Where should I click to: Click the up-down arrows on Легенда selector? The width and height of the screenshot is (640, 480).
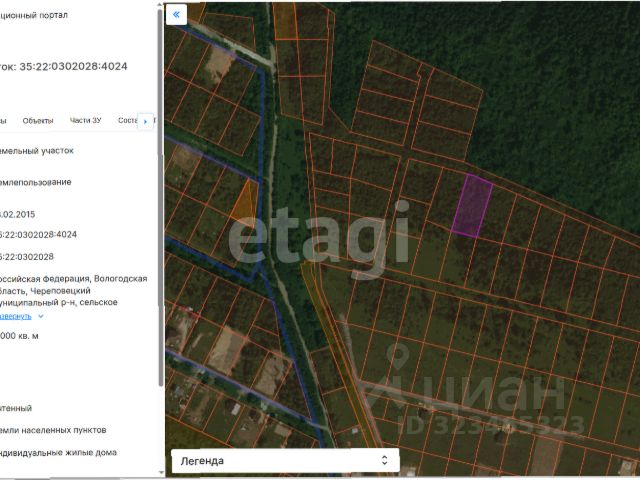[x=384, y=460]
